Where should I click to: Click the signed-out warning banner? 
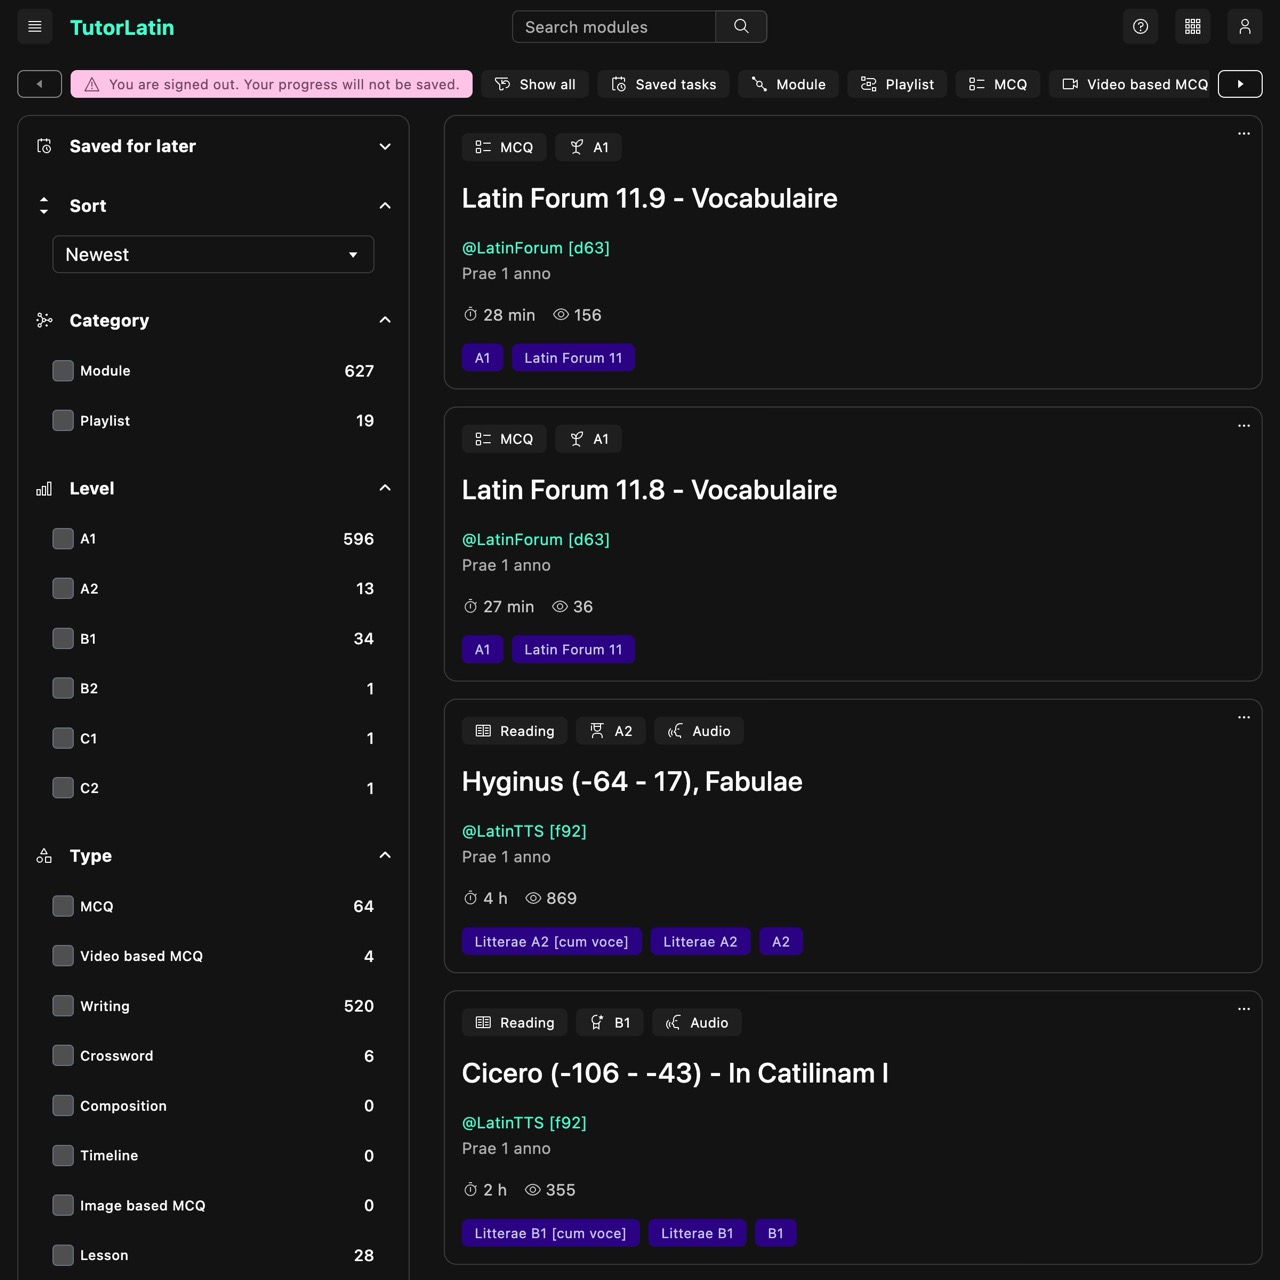coord(271,84)
